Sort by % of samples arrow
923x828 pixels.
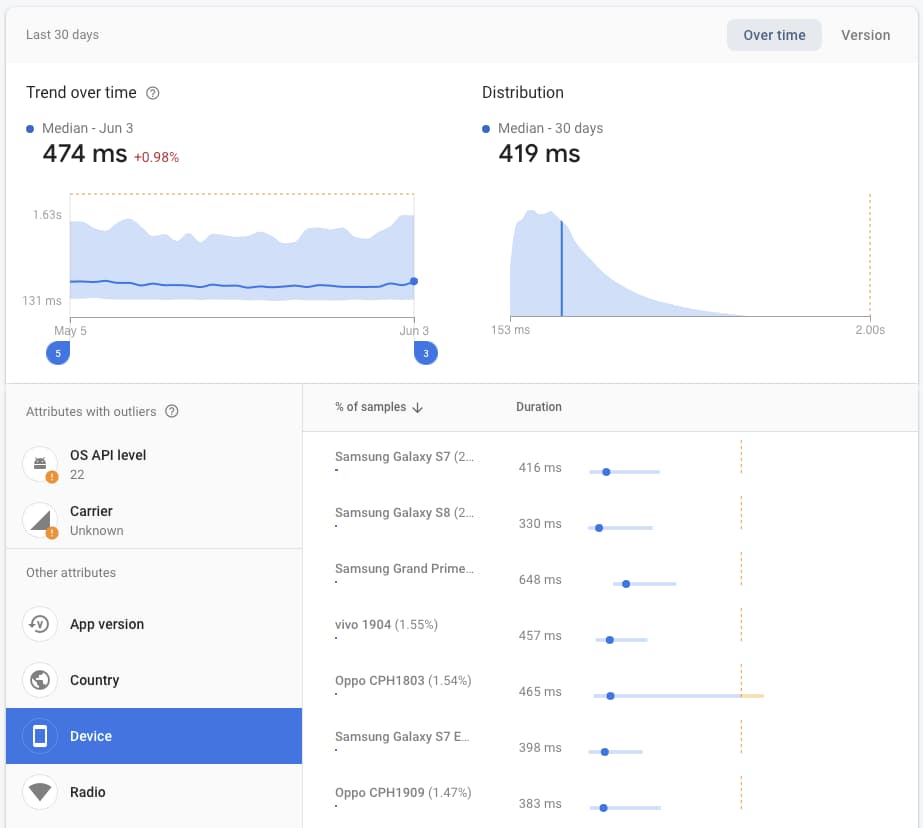click(417, 407)
